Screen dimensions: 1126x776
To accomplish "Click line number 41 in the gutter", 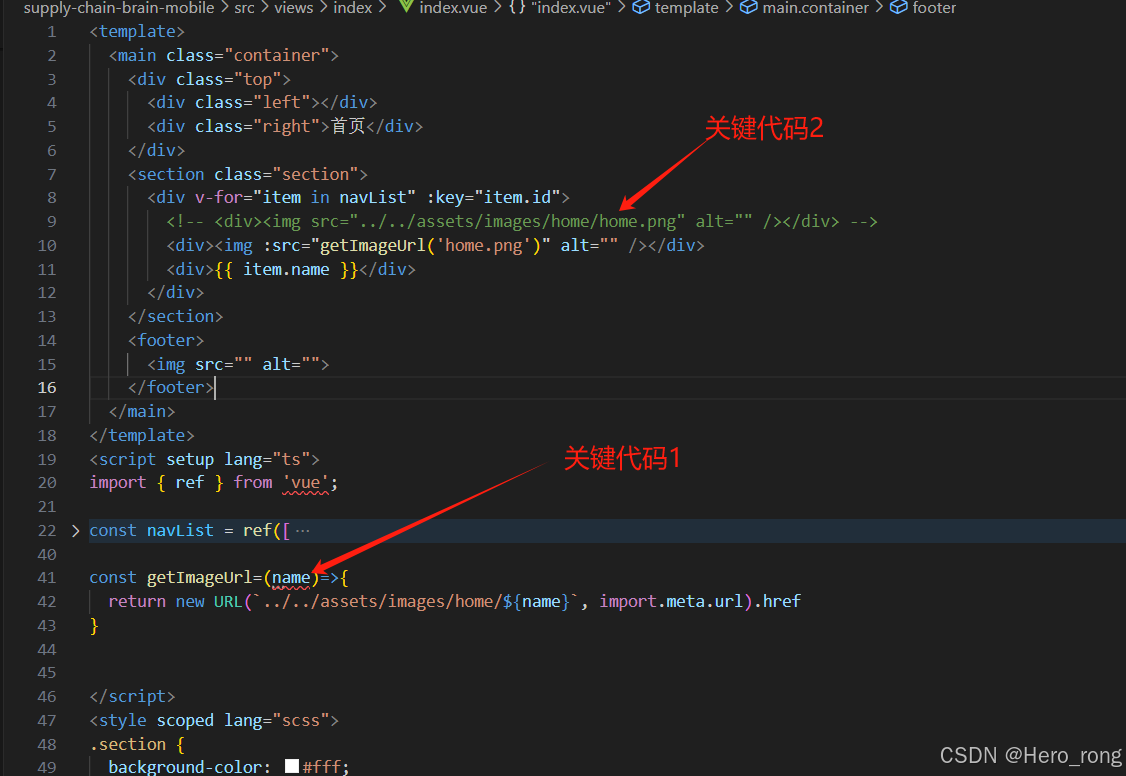I will (47, 578).
